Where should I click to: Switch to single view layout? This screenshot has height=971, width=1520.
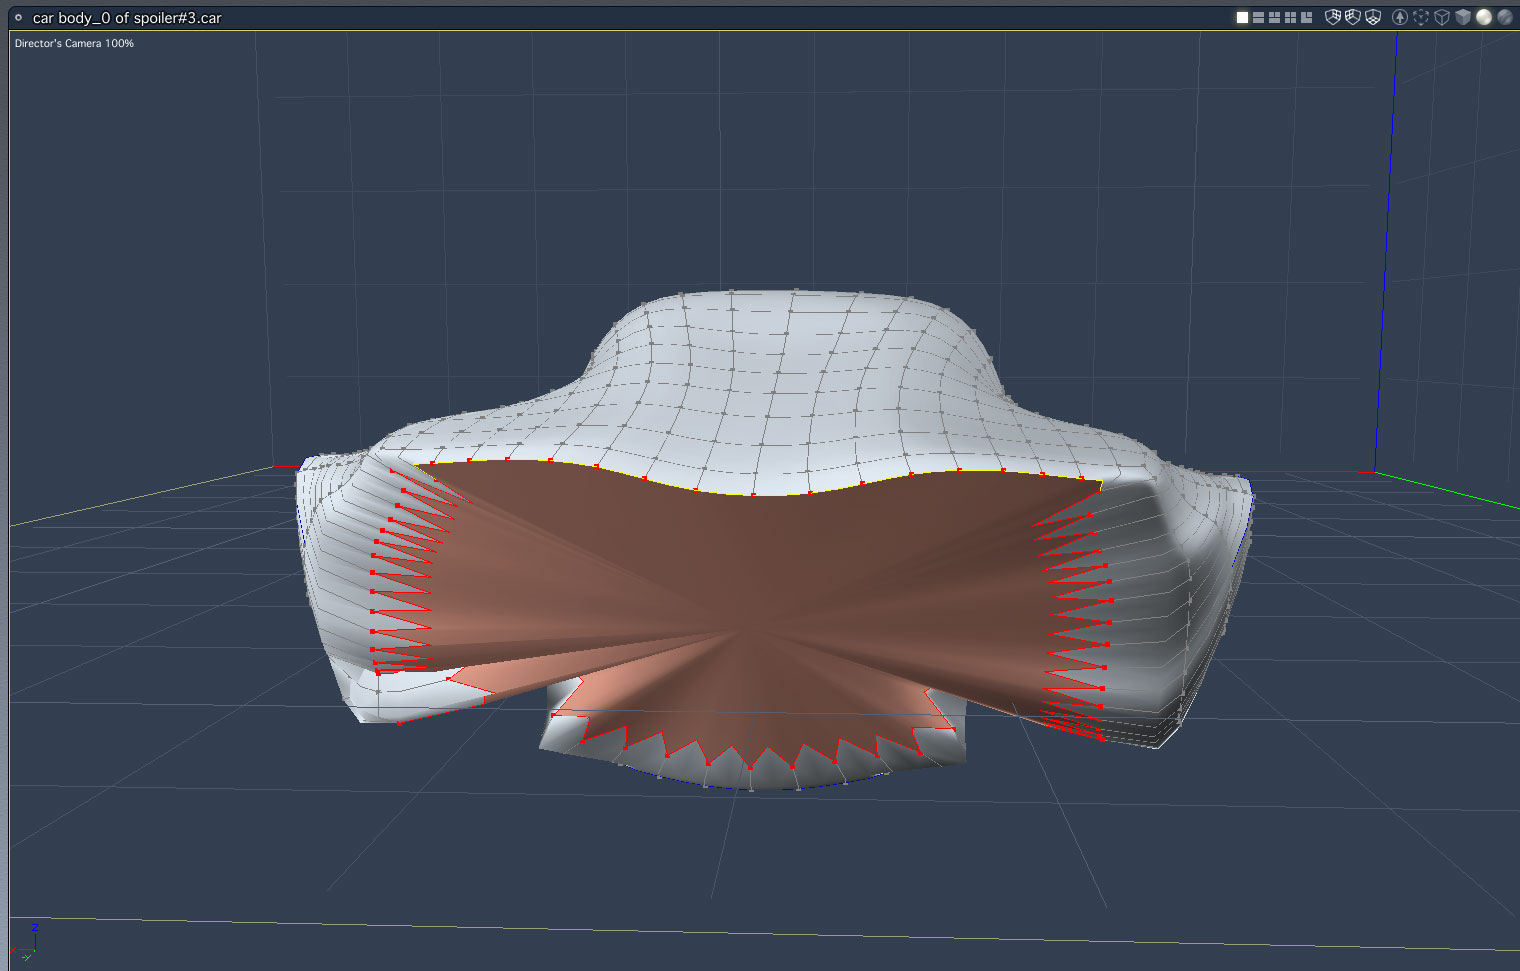(x=1242, y=17)
